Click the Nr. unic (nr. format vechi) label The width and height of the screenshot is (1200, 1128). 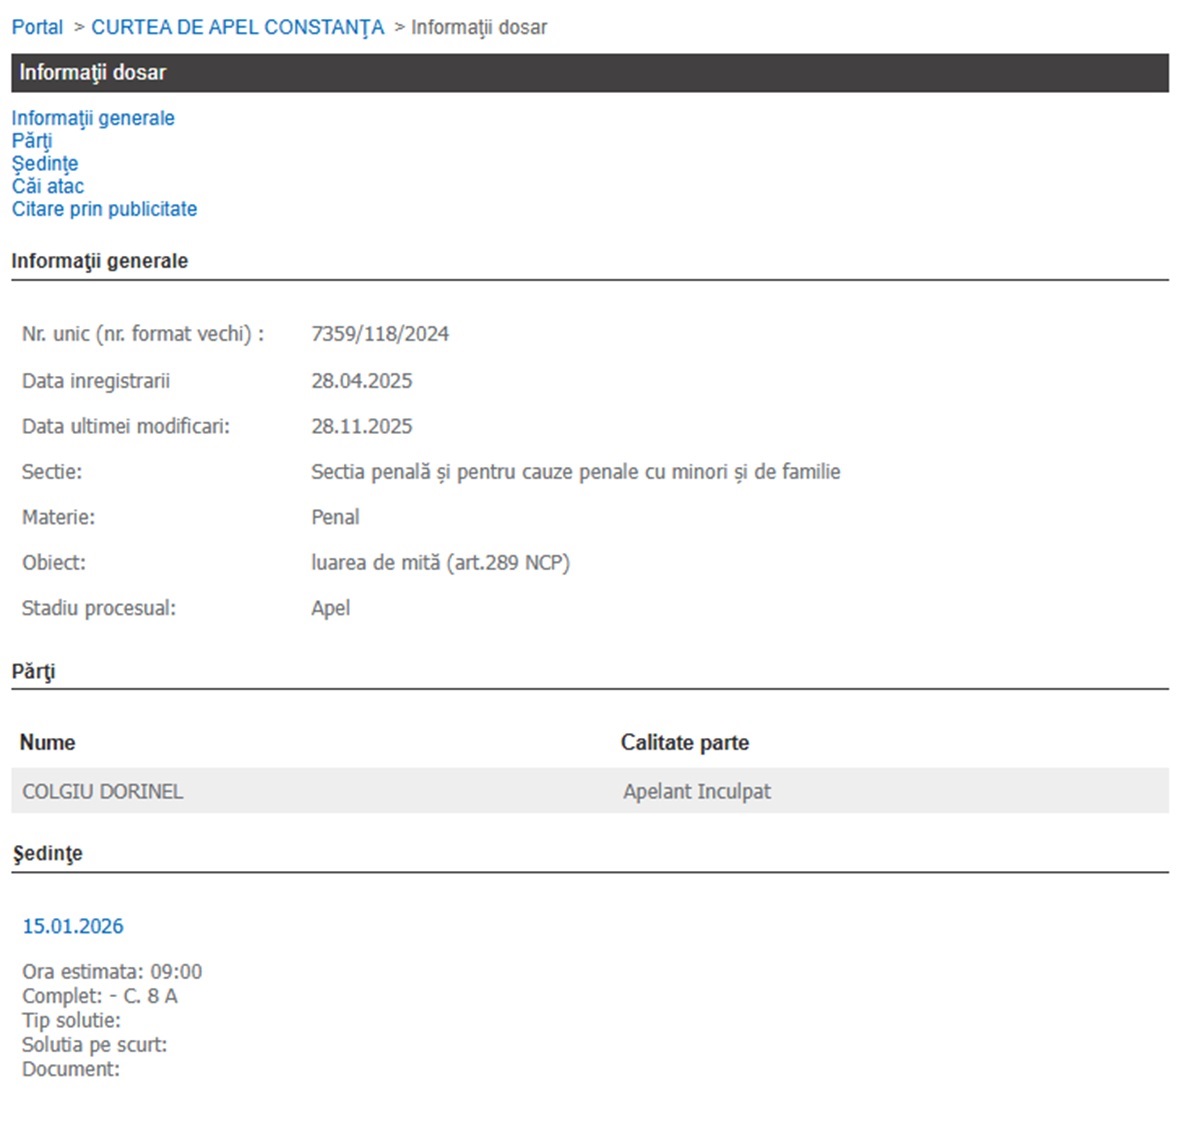click(143, 334)
